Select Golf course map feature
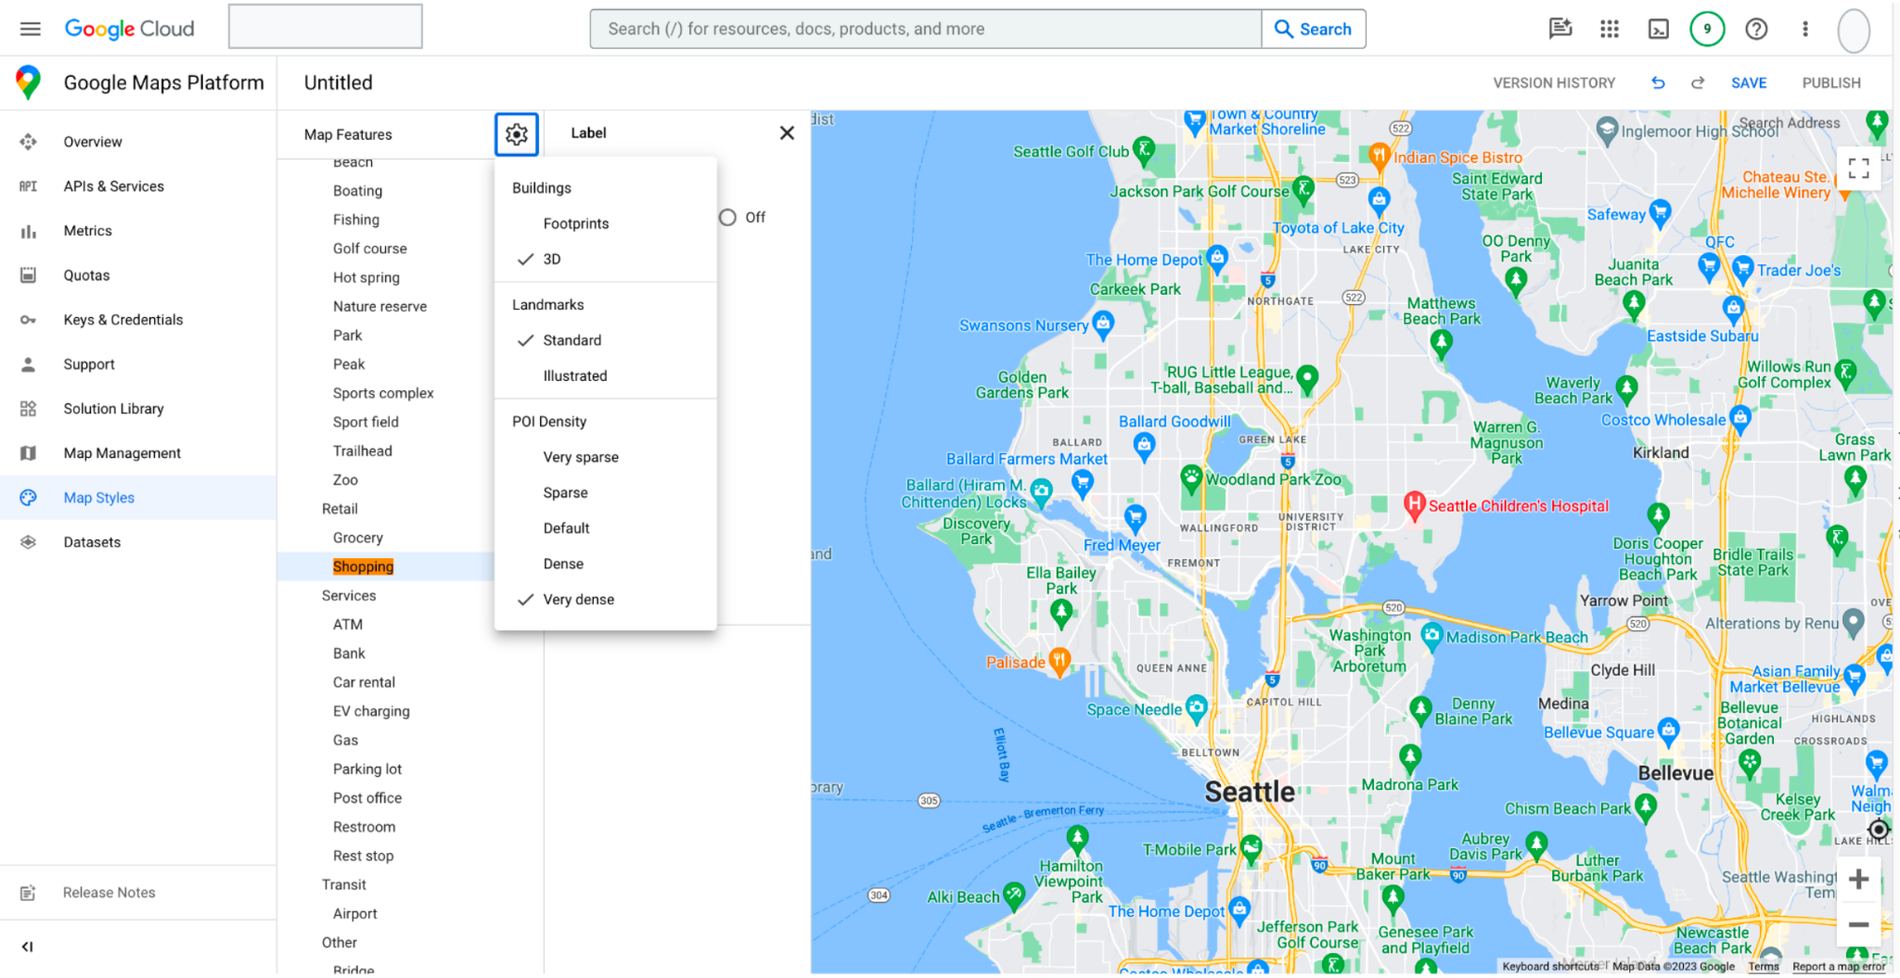1900x978 pixels. point(369,249)
